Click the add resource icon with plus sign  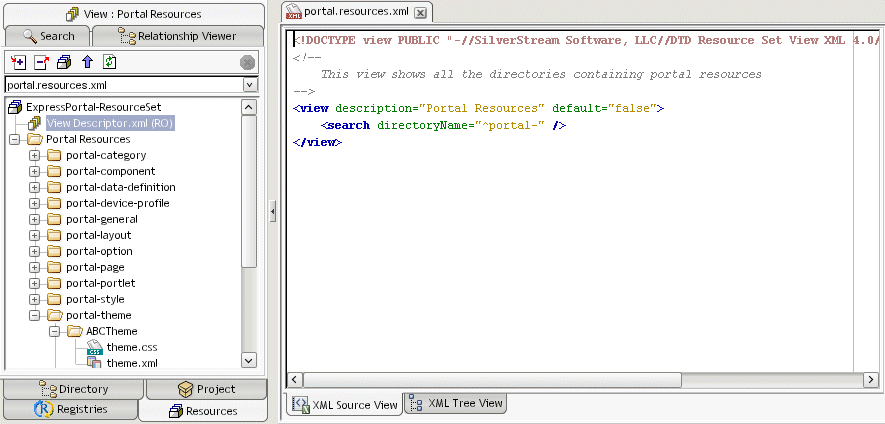pos(19,62)
